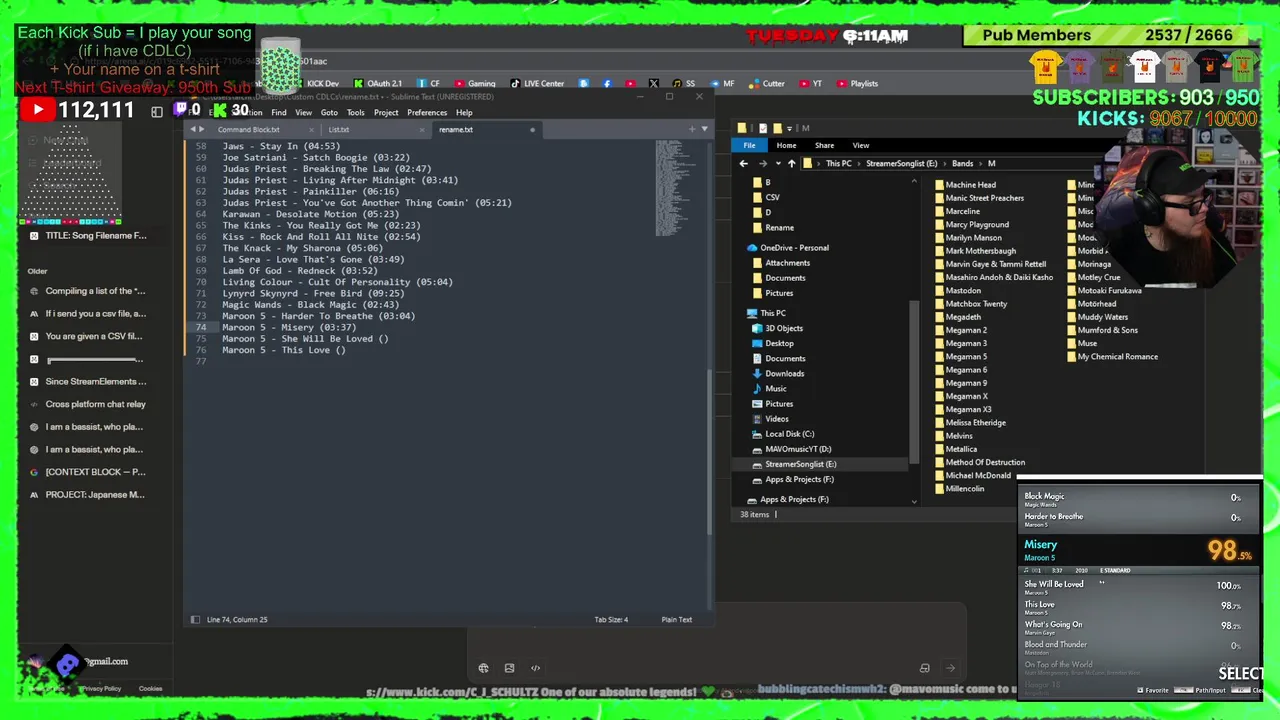Image resolution: width=1280 pixels, height=720 pixels.
Task: Open the SS bookmark
Action: (684, 84)
